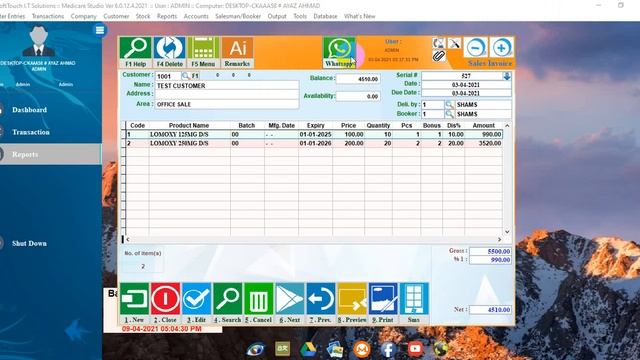Open the Reports menu in menu bar

167,16
